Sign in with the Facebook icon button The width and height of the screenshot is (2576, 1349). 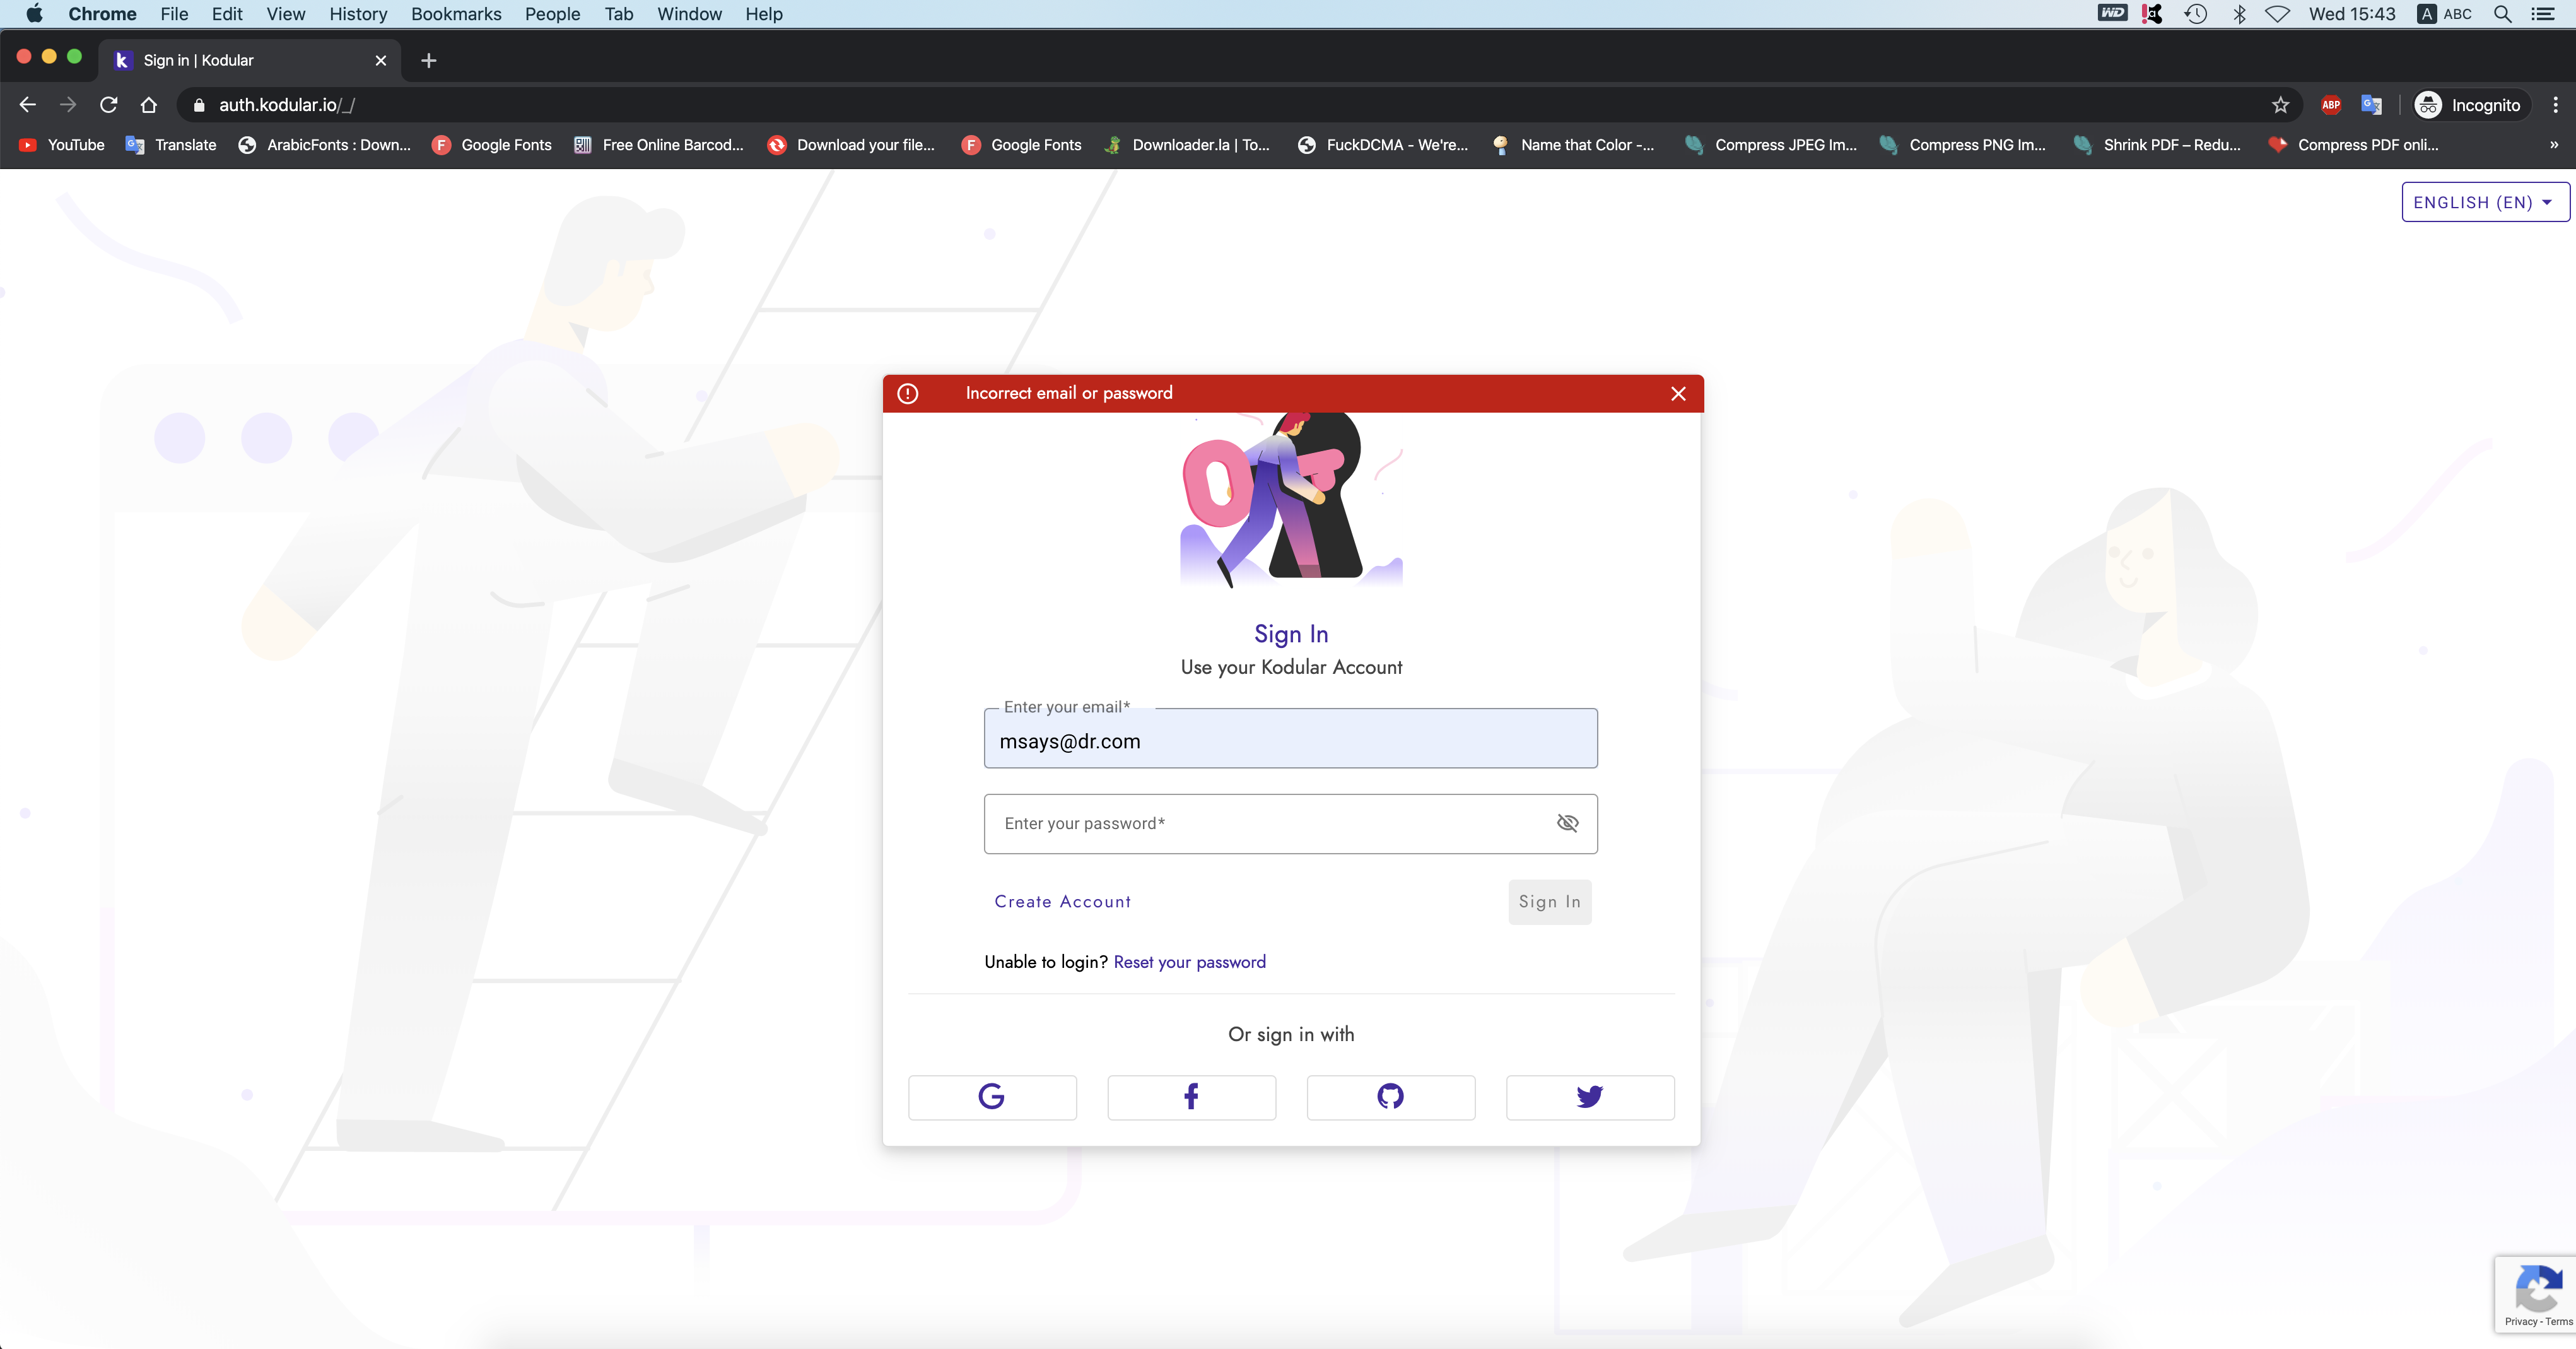1190,1097
